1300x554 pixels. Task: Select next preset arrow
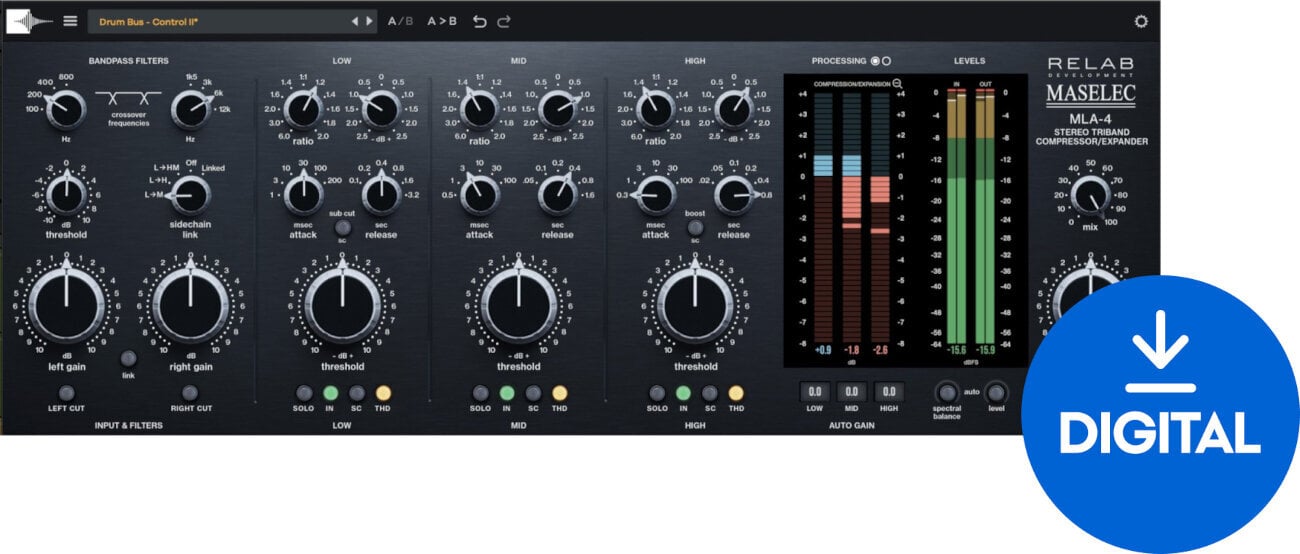[369, 21]
